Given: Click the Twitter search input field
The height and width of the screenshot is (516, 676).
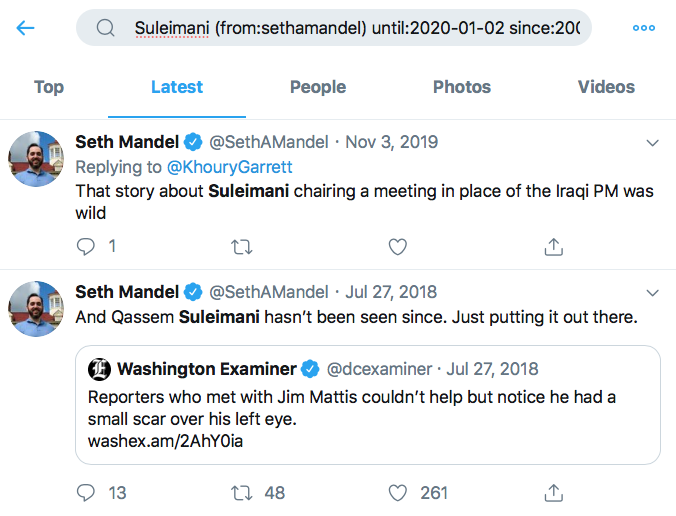Looking at the screenshot, I should tap(340, 28).
